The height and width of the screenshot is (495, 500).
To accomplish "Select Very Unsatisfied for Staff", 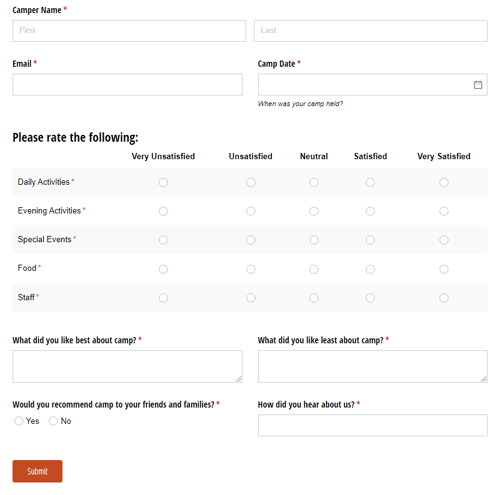I will 163,298.
